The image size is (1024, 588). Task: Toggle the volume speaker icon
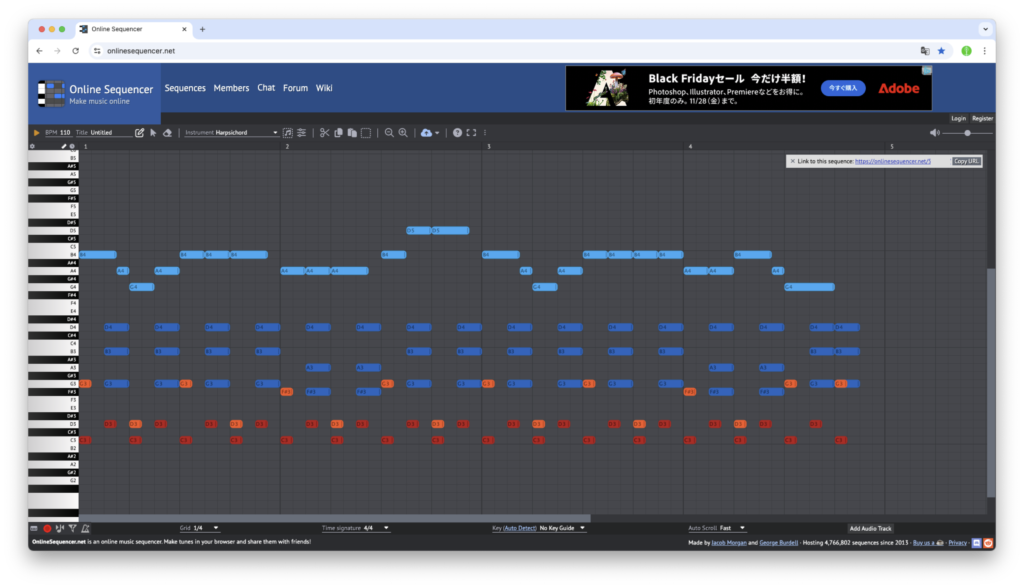934,132
